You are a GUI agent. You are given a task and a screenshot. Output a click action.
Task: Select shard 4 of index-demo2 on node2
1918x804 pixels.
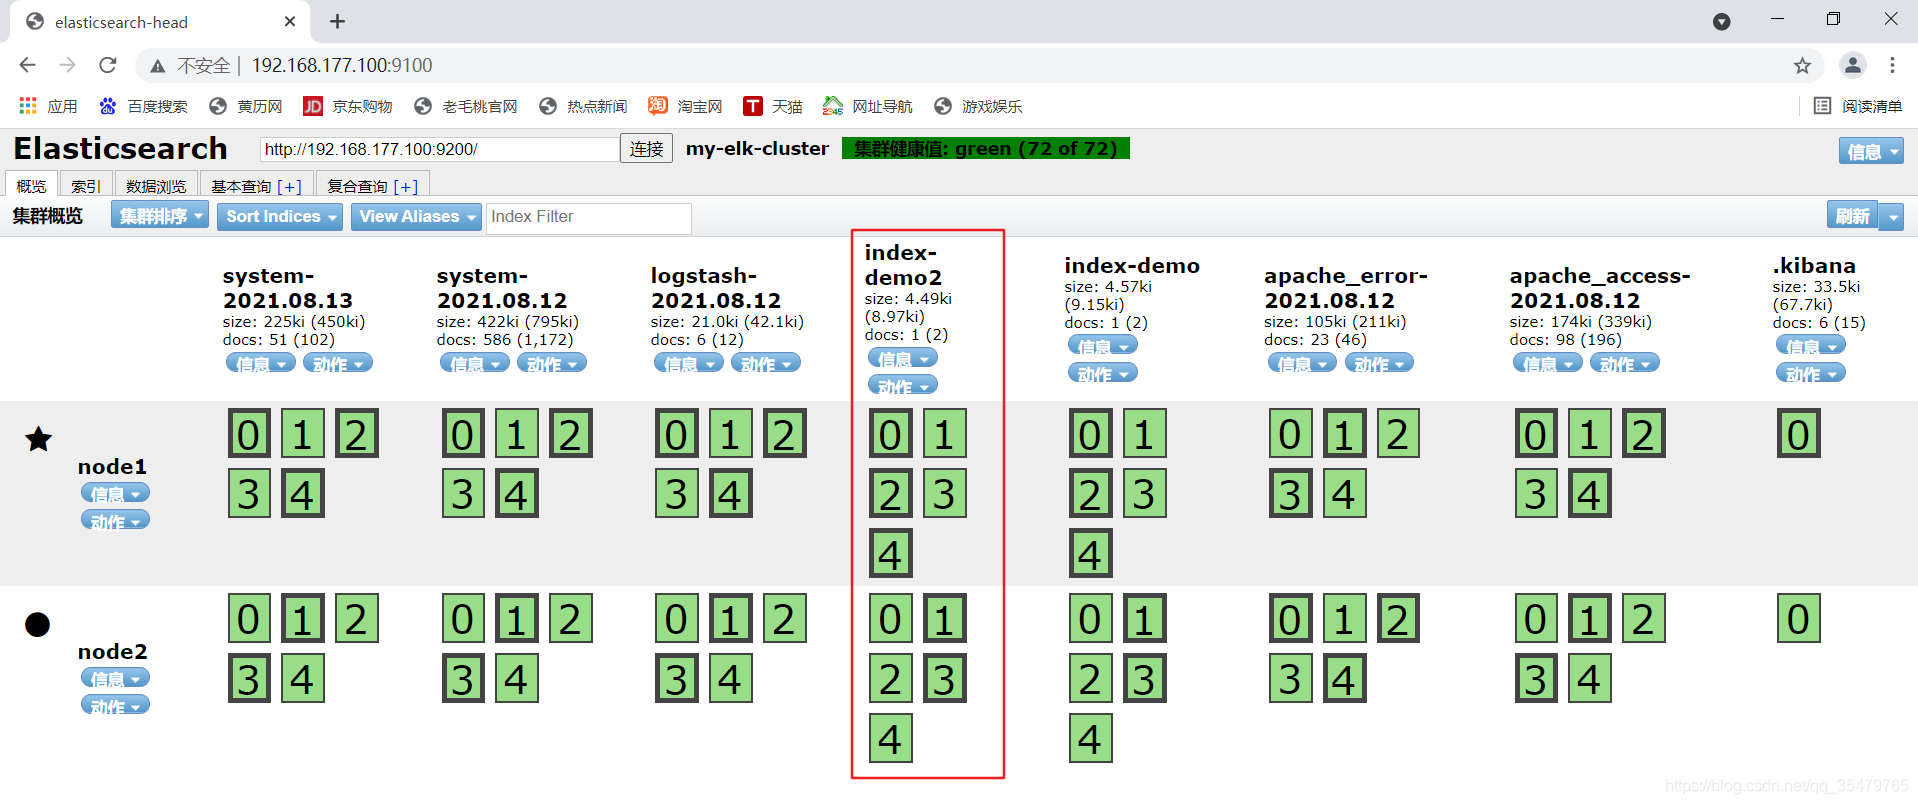pos(890,739)
